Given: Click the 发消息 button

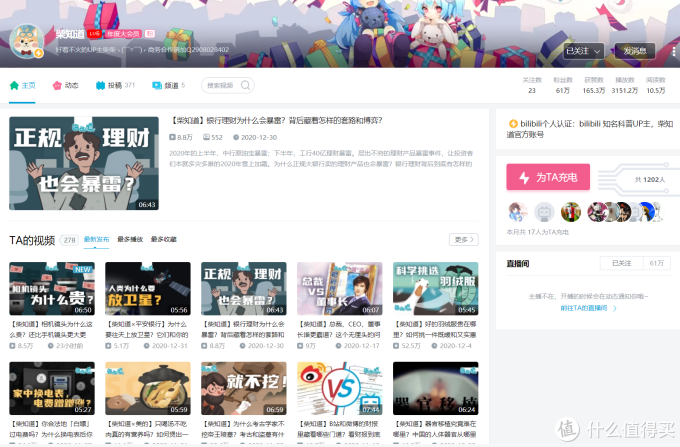Looking at the screenshot, I should pyautogui.click(x=634, y=51).
